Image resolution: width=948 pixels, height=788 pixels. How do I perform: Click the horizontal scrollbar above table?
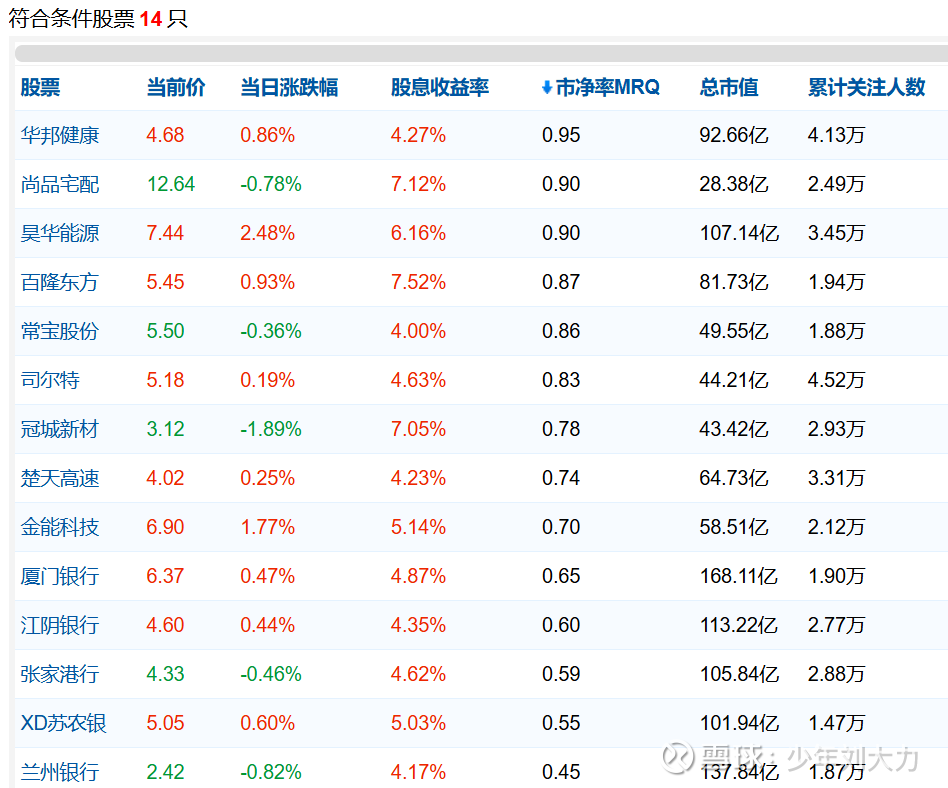point(481,53)
